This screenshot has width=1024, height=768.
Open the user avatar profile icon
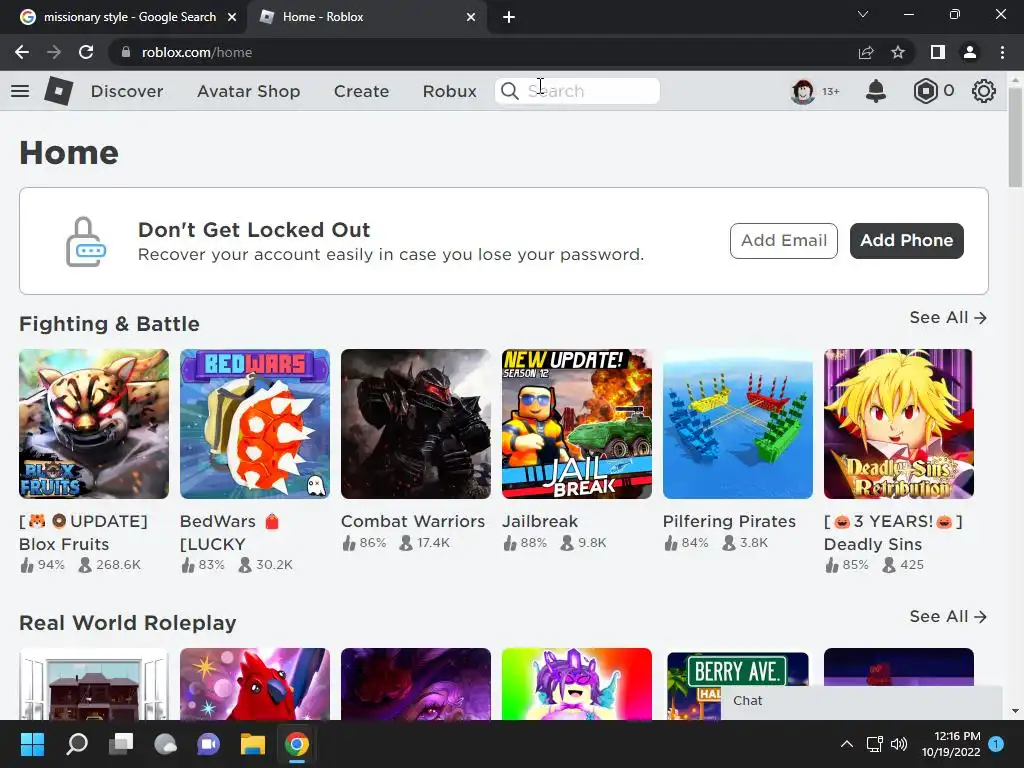click(803, 91)
